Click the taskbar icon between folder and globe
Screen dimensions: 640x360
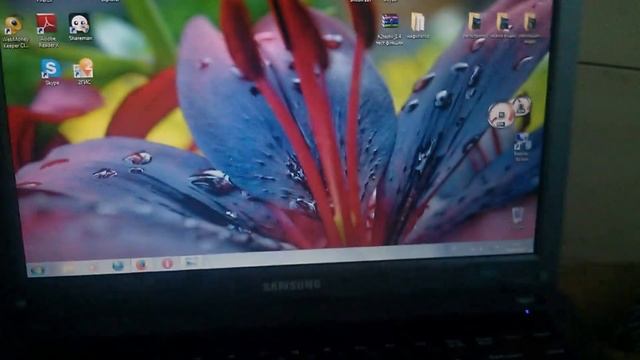pyautogui.click(x=93, y=267)
